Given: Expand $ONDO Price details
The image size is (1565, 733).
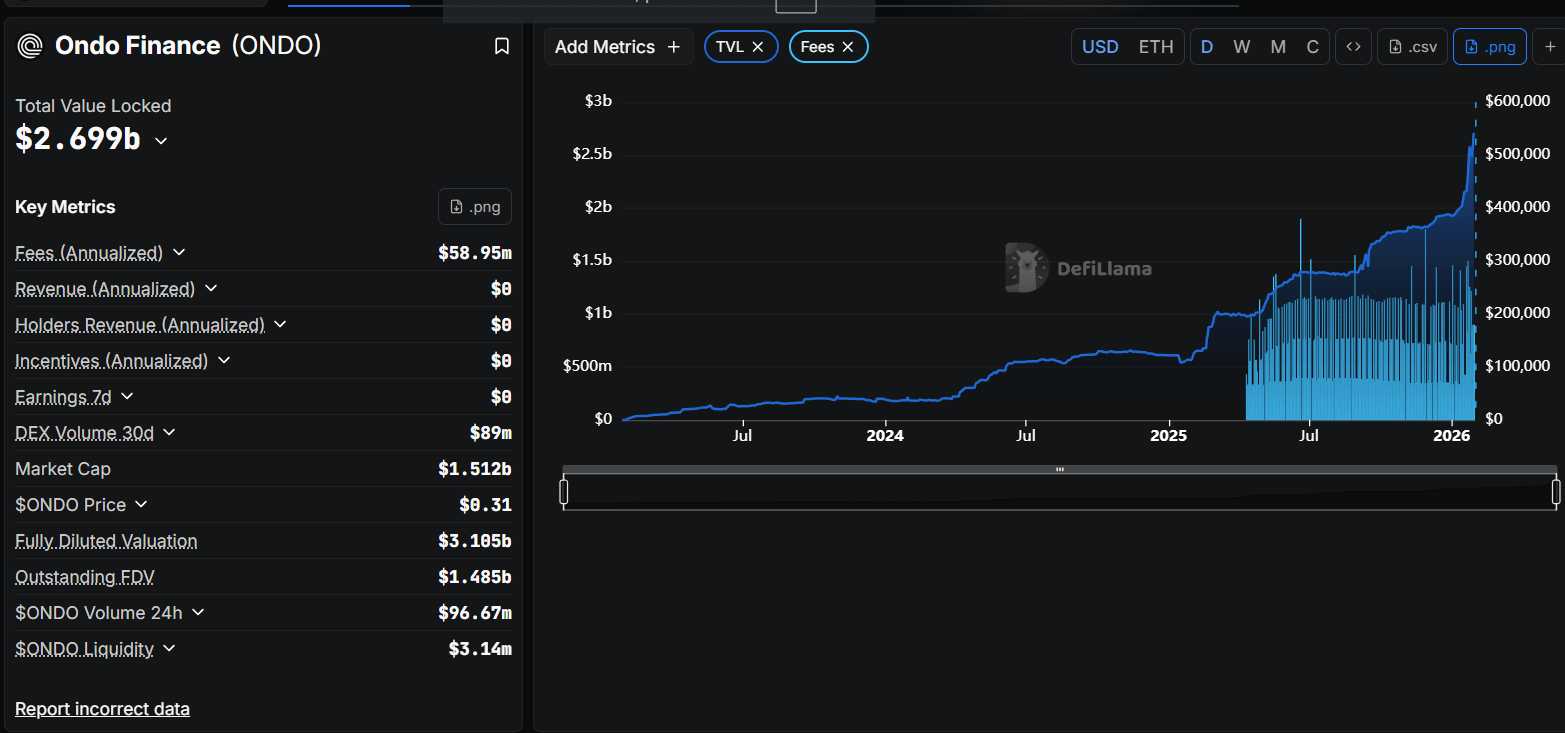Looking at the screenshot, I should point(141,504).
